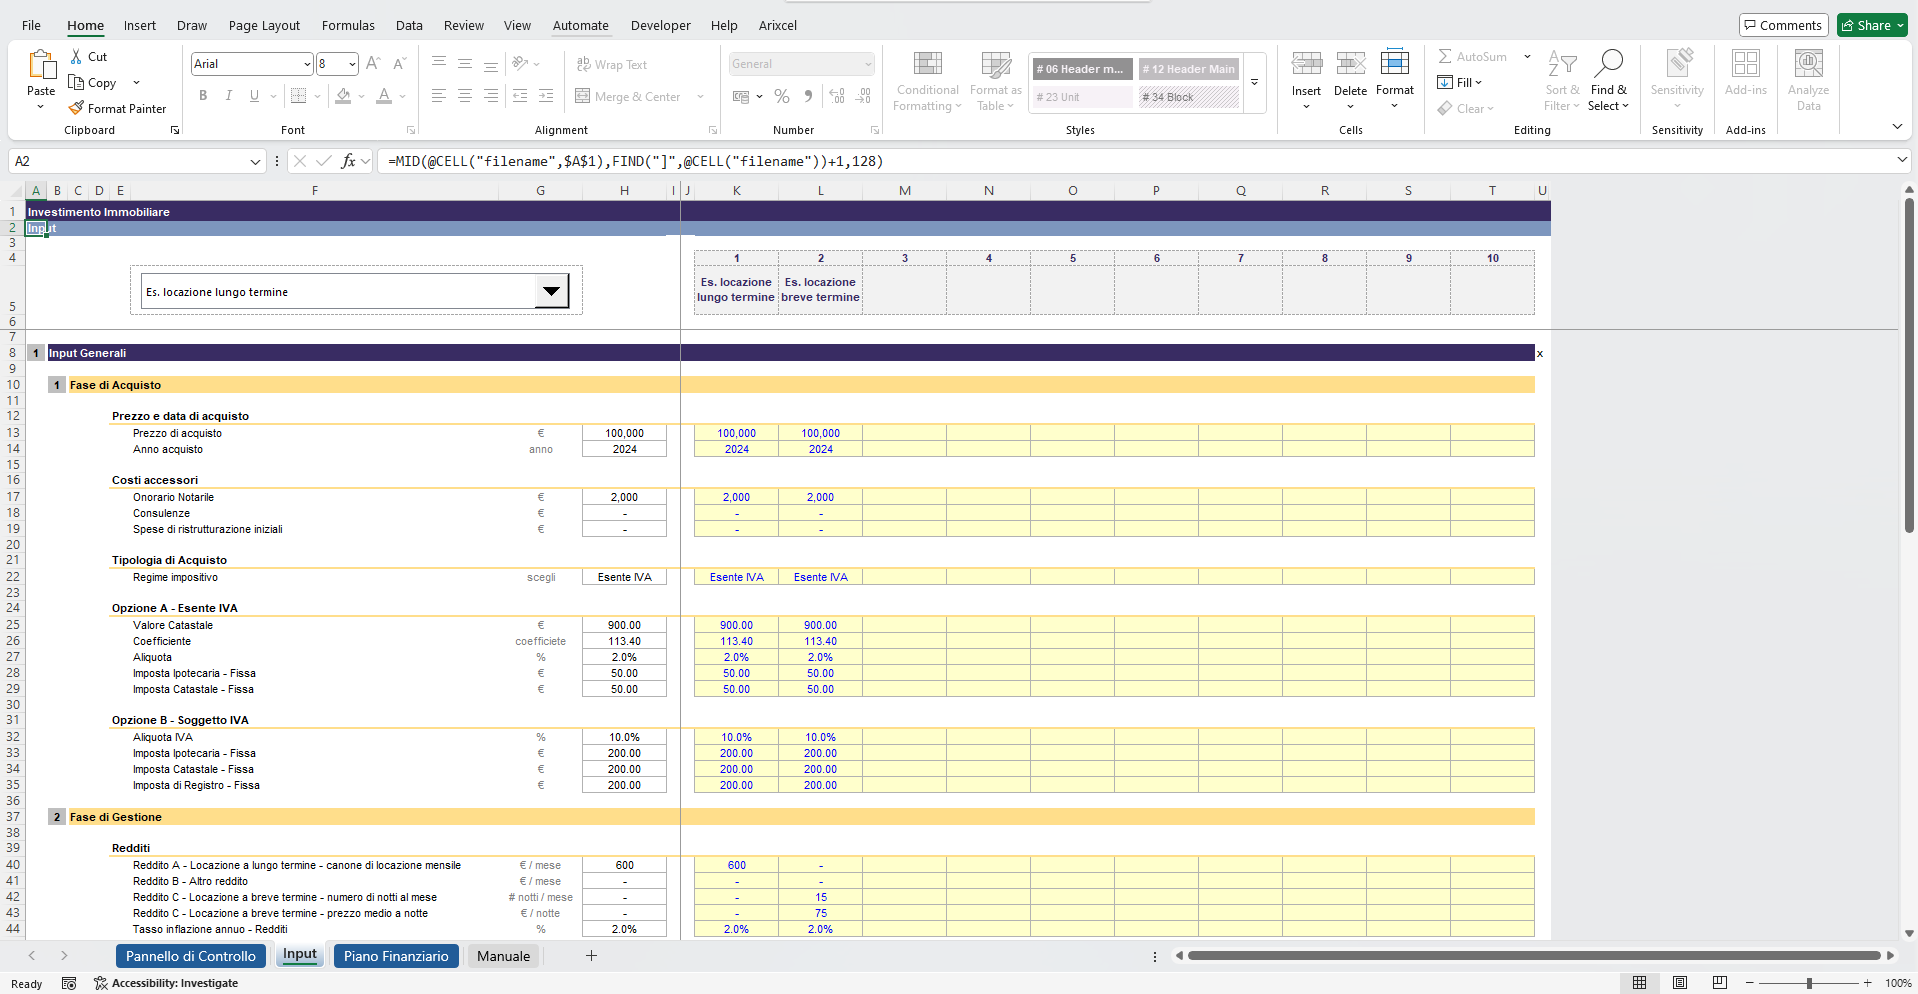
Task: Toggle Italic formatting
Action: click(229, 96)
